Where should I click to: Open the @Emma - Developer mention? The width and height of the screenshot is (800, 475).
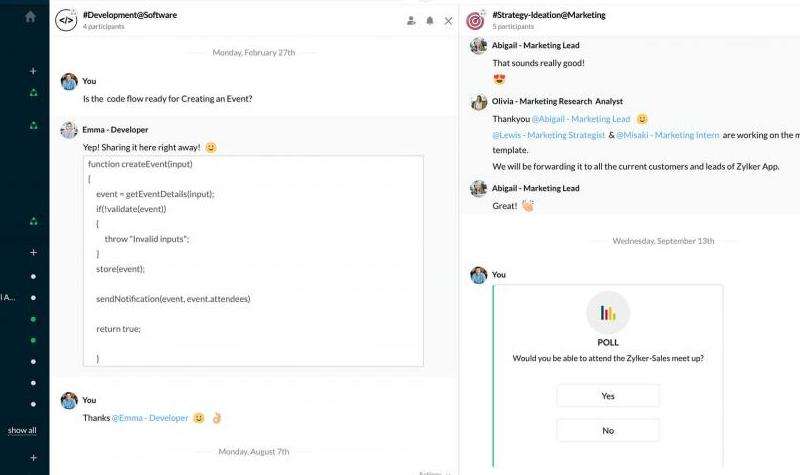[x=149, y=418]
